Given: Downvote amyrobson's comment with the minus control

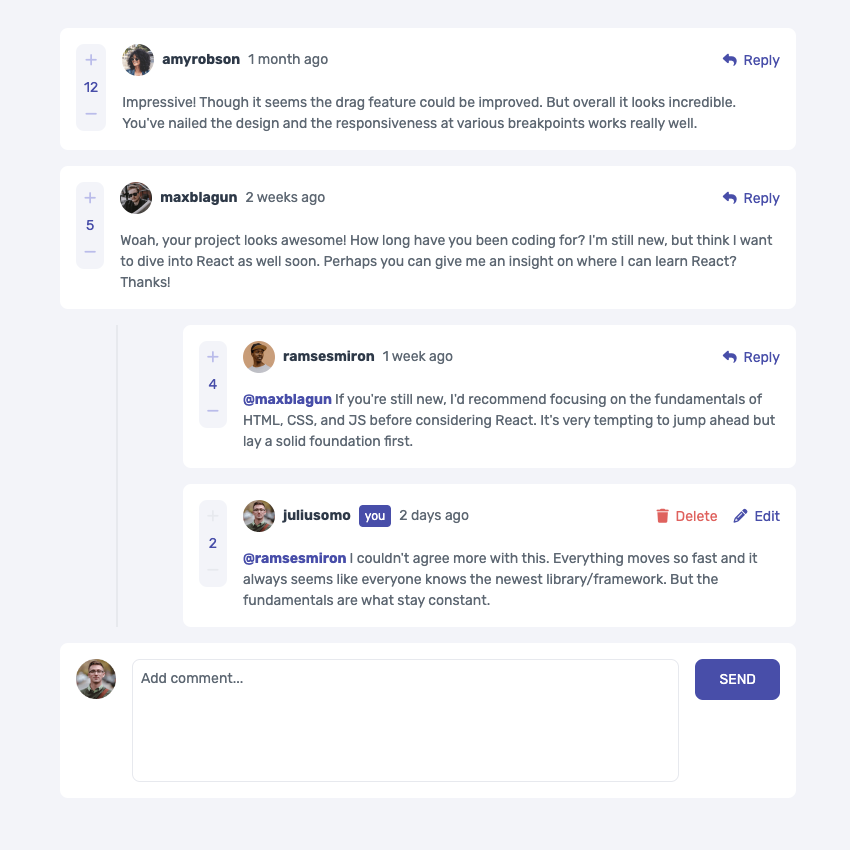Looking at the screenshot, I should tap(90, 115).
